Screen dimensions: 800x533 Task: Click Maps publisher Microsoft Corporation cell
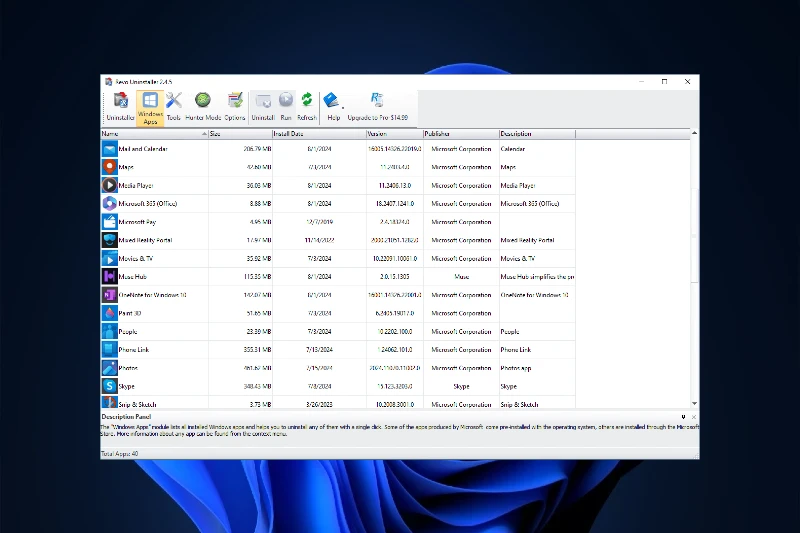click(461, 167)
